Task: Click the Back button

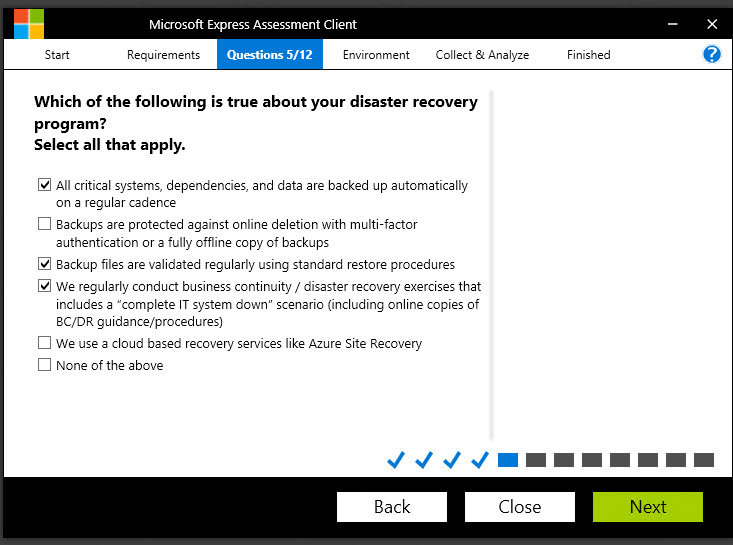Action: (x=392, y=507)
